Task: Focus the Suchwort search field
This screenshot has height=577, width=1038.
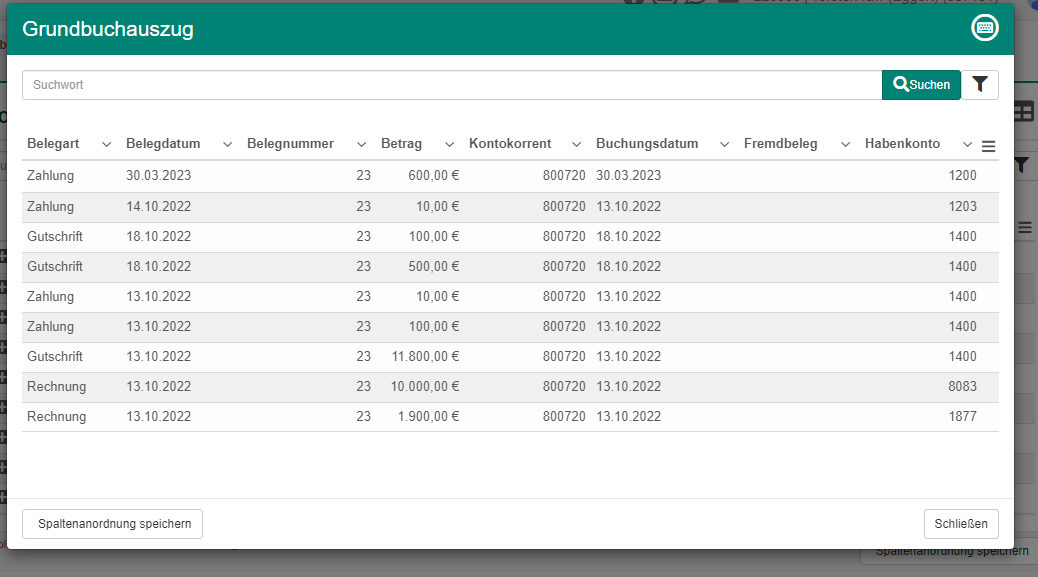Action: tap(450, 85)
